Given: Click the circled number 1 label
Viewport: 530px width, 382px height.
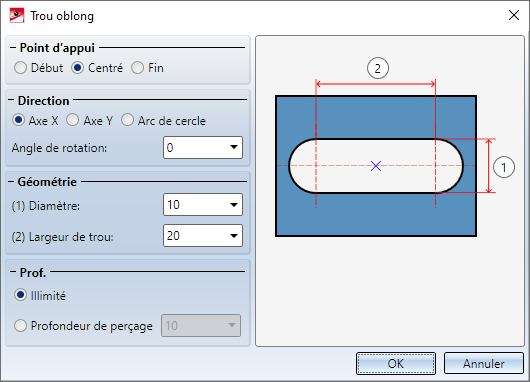Looking at the screenshot, I should [504, 167].
